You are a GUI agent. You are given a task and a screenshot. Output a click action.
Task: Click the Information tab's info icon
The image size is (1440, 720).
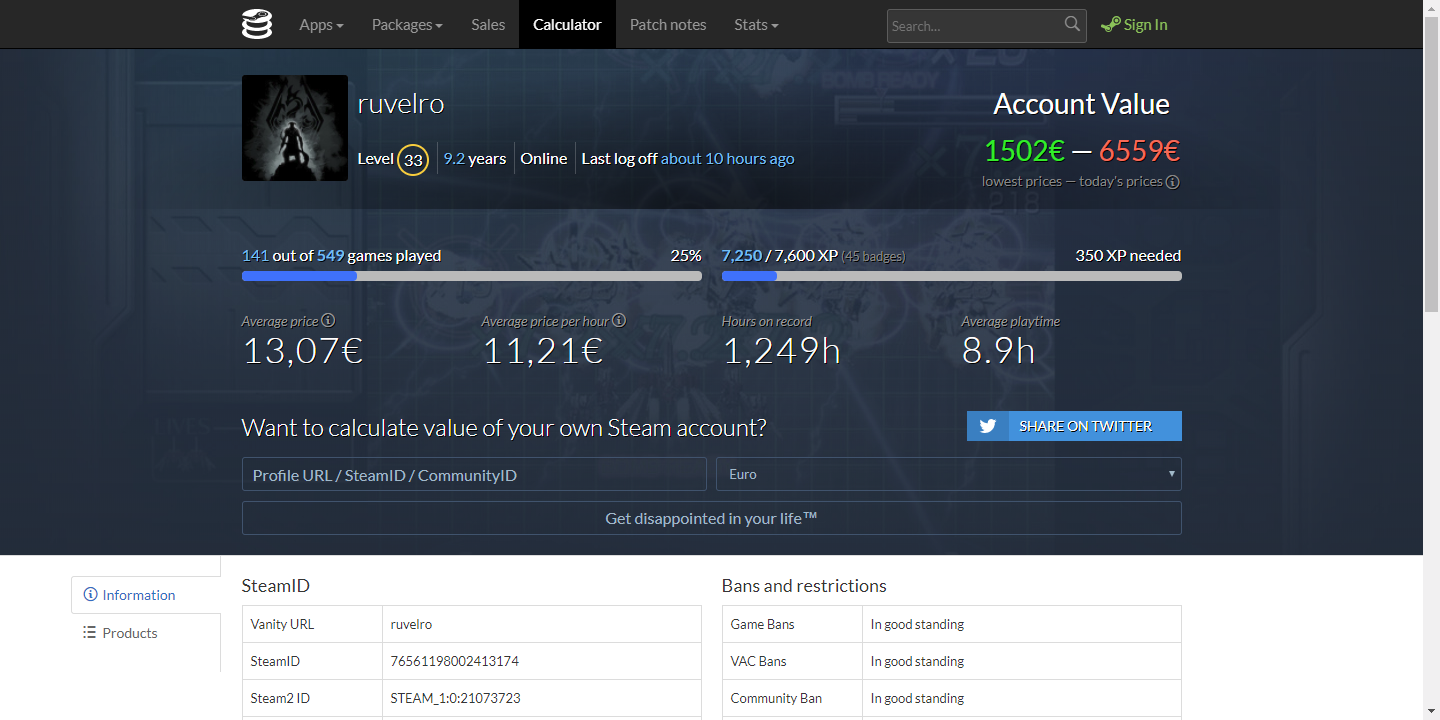91,595
